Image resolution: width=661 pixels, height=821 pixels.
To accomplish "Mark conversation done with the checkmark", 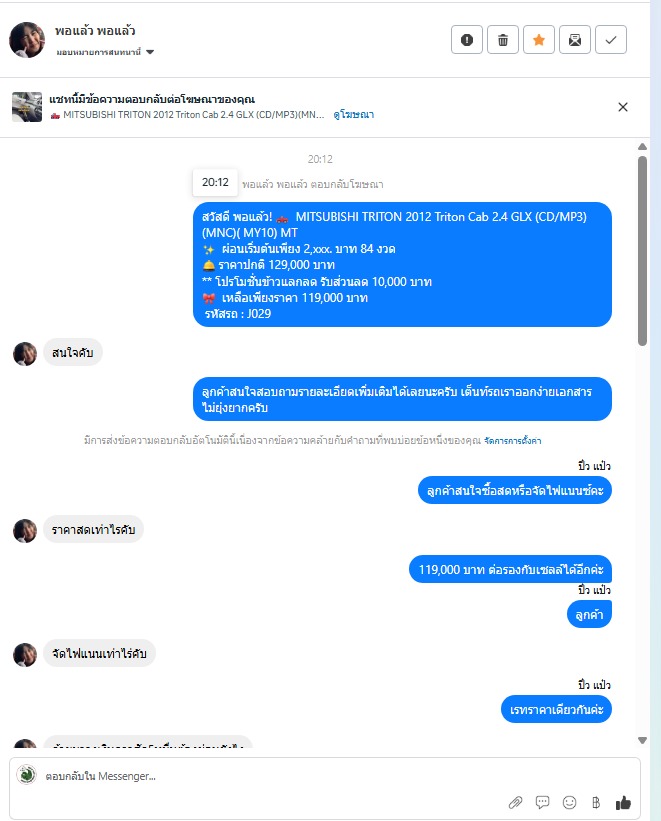I will (x=611, y=40).
